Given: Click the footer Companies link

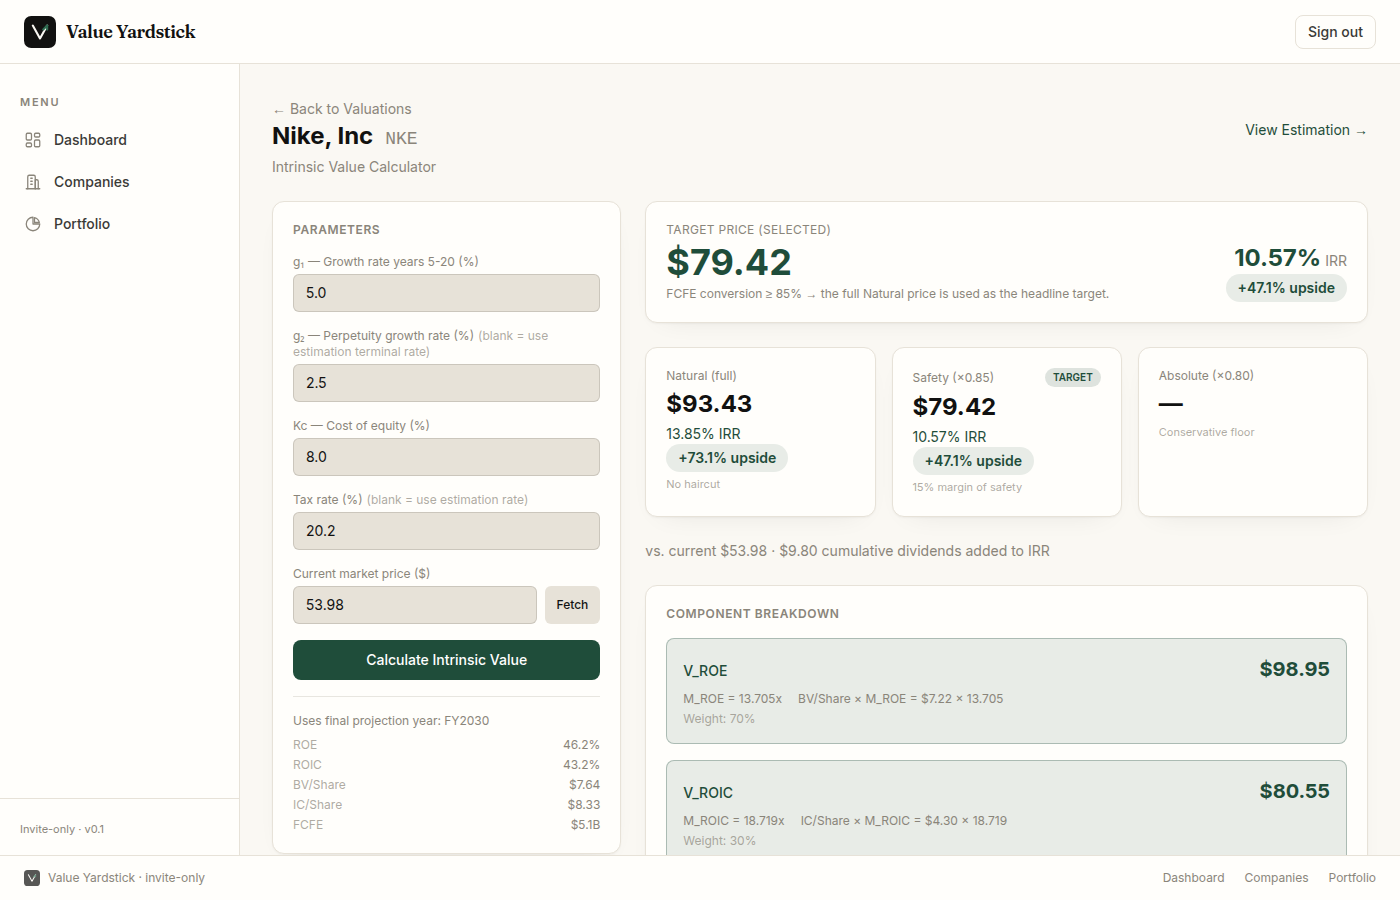Looking at the screenshot, I should pyautogui.click(x=1276, y=878).
